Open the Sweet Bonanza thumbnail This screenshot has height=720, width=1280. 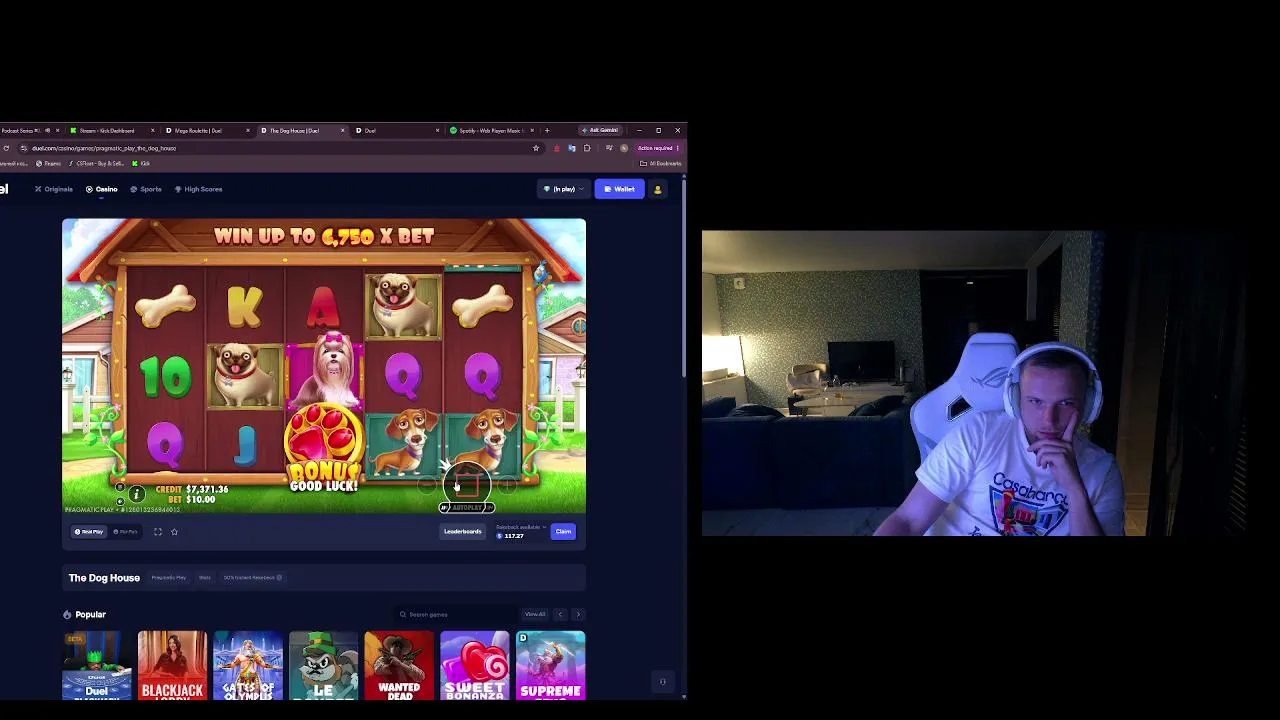[x=475, y=665]
